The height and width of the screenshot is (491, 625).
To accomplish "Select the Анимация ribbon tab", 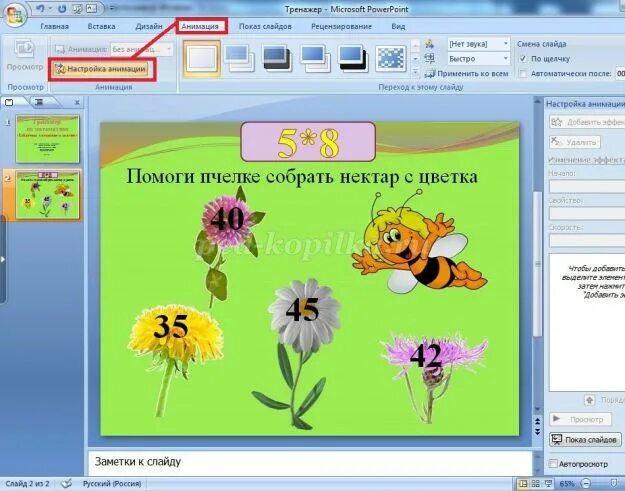I will point(200,26).
